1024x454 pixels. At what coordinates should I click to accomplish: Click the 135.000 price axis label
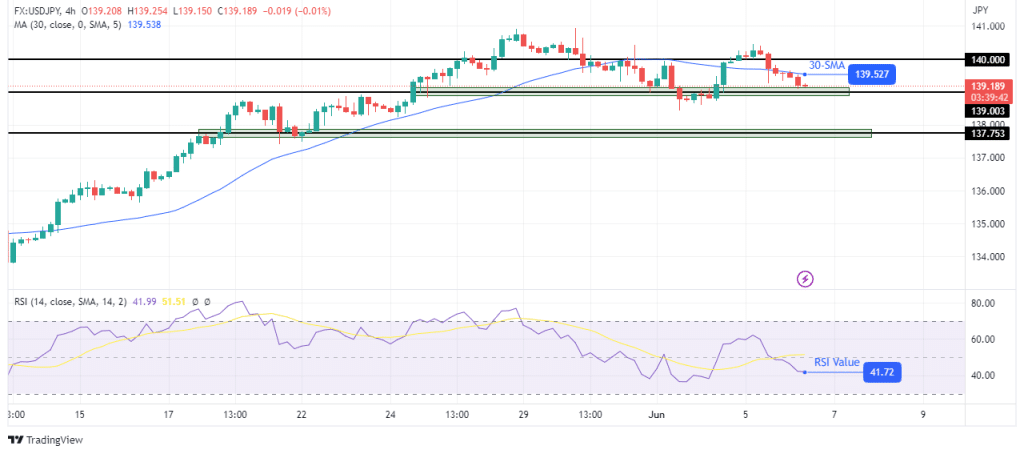987,224
